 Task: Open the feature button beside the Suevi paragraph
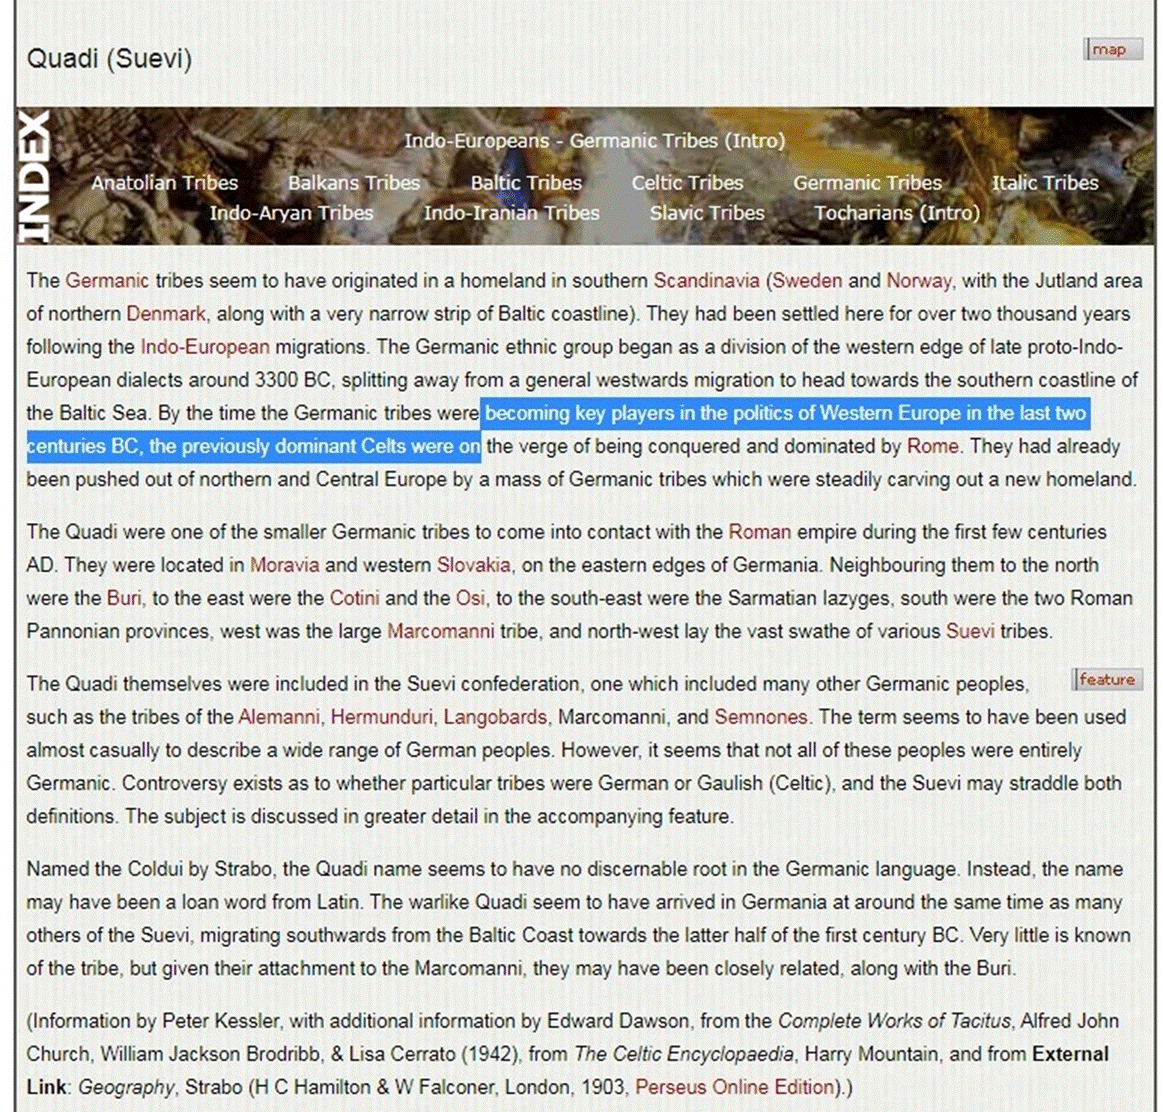(x=1106, y=680)
